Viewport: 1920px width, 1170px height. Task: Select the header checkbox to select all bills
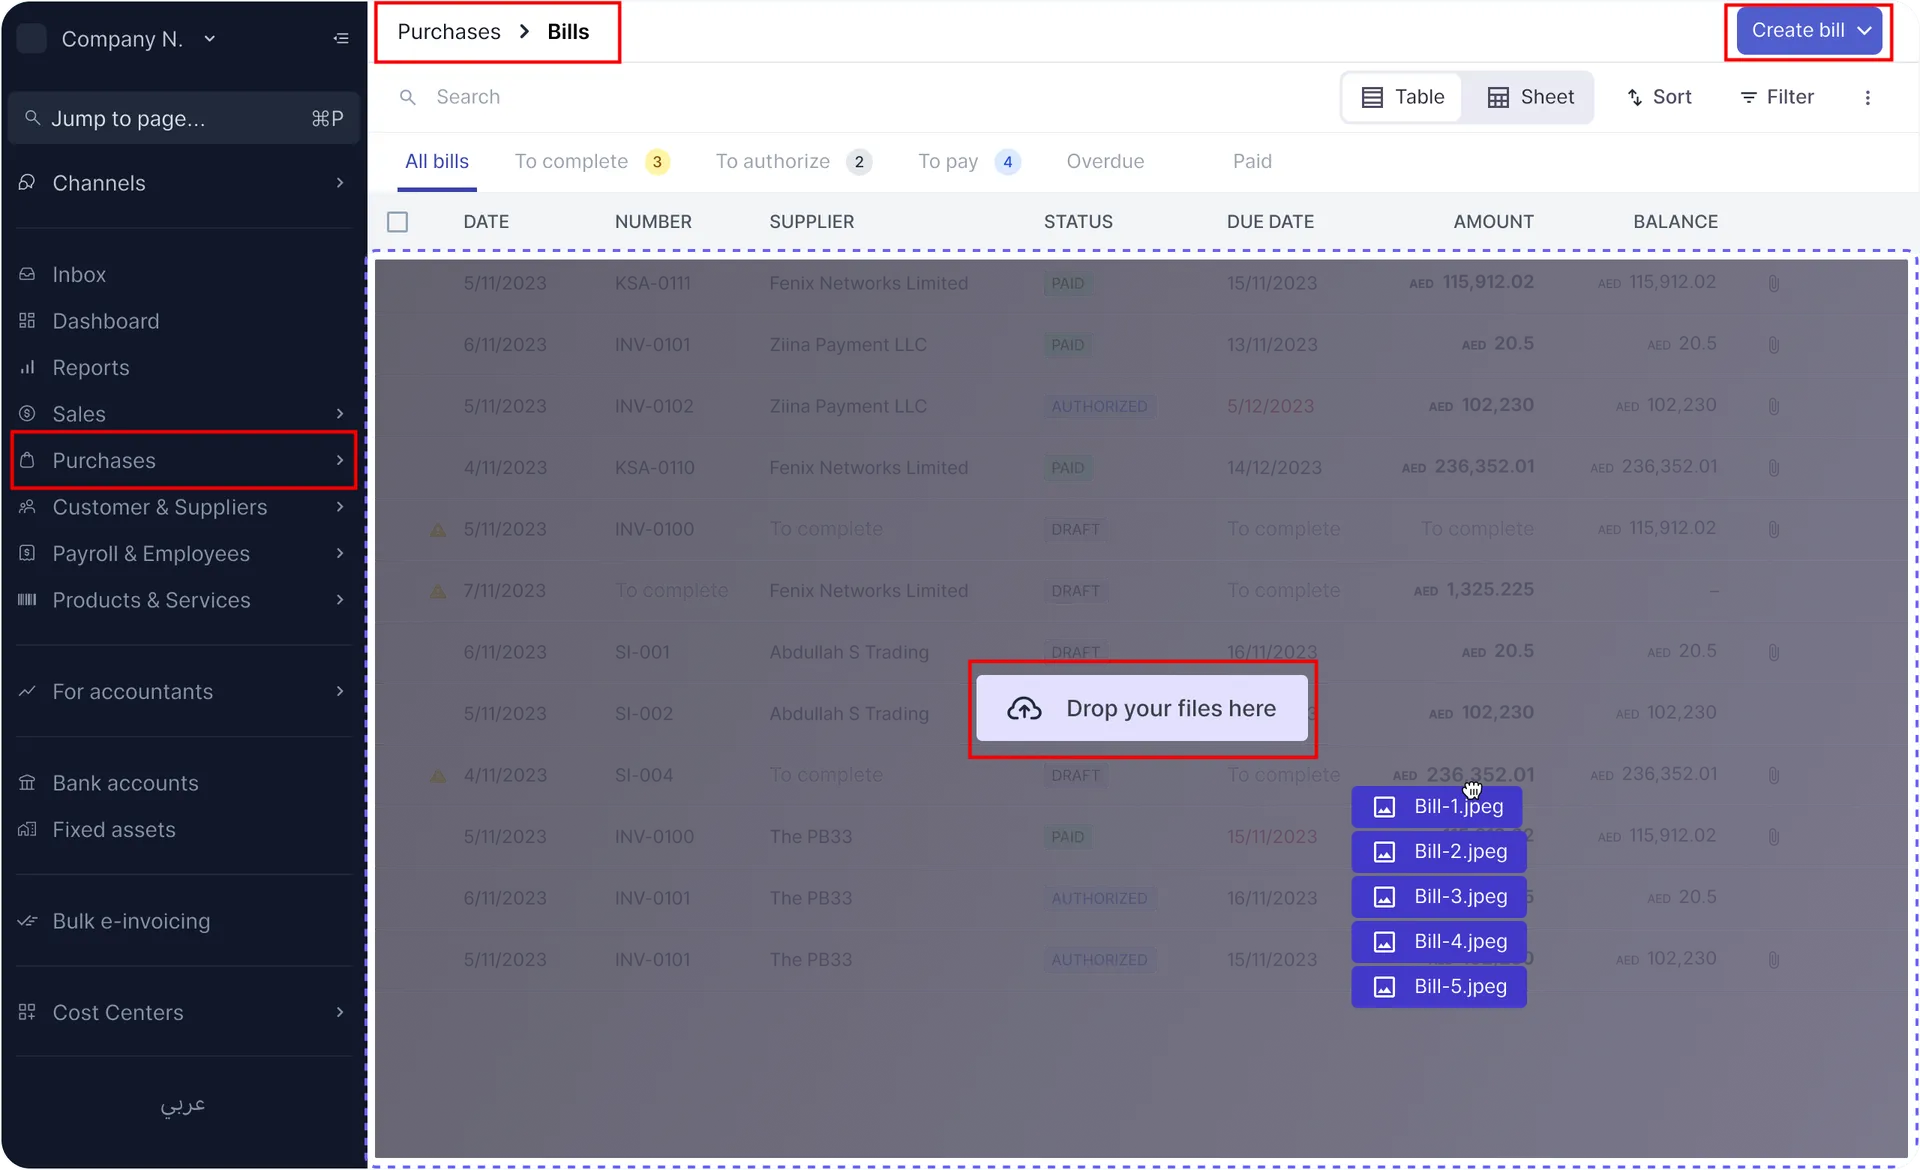(x=397, y=221)
